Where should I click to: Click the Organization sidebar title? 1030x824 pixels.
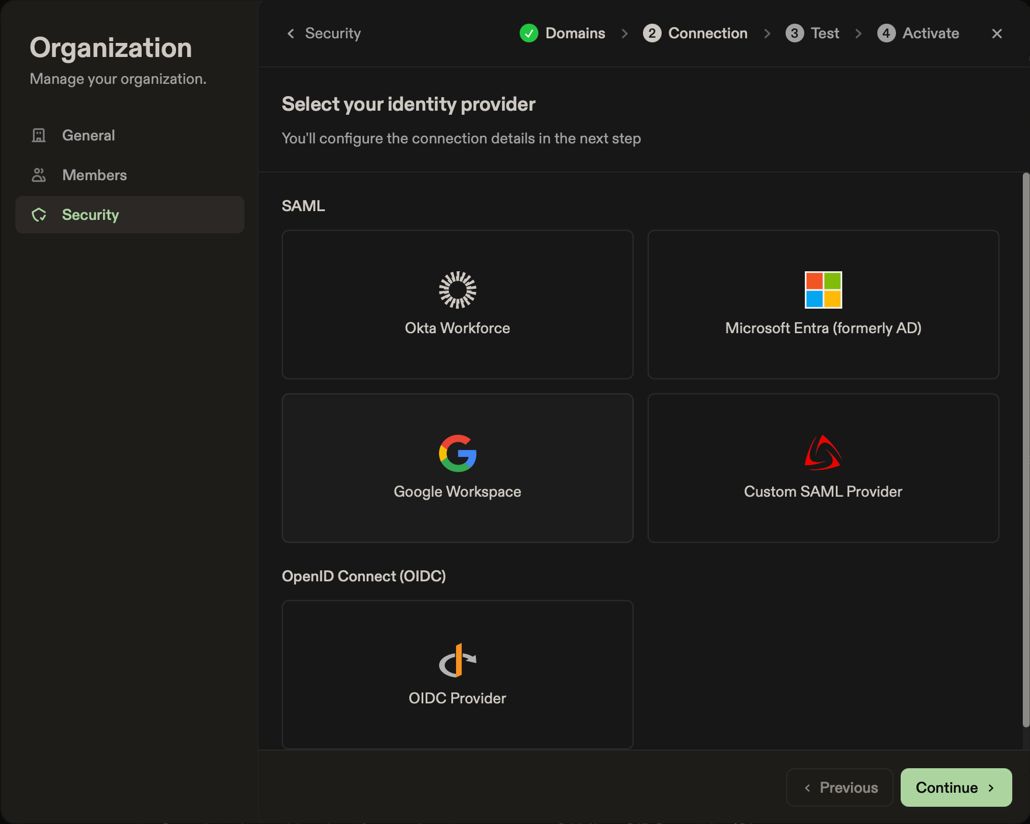[x=111, y=48]
